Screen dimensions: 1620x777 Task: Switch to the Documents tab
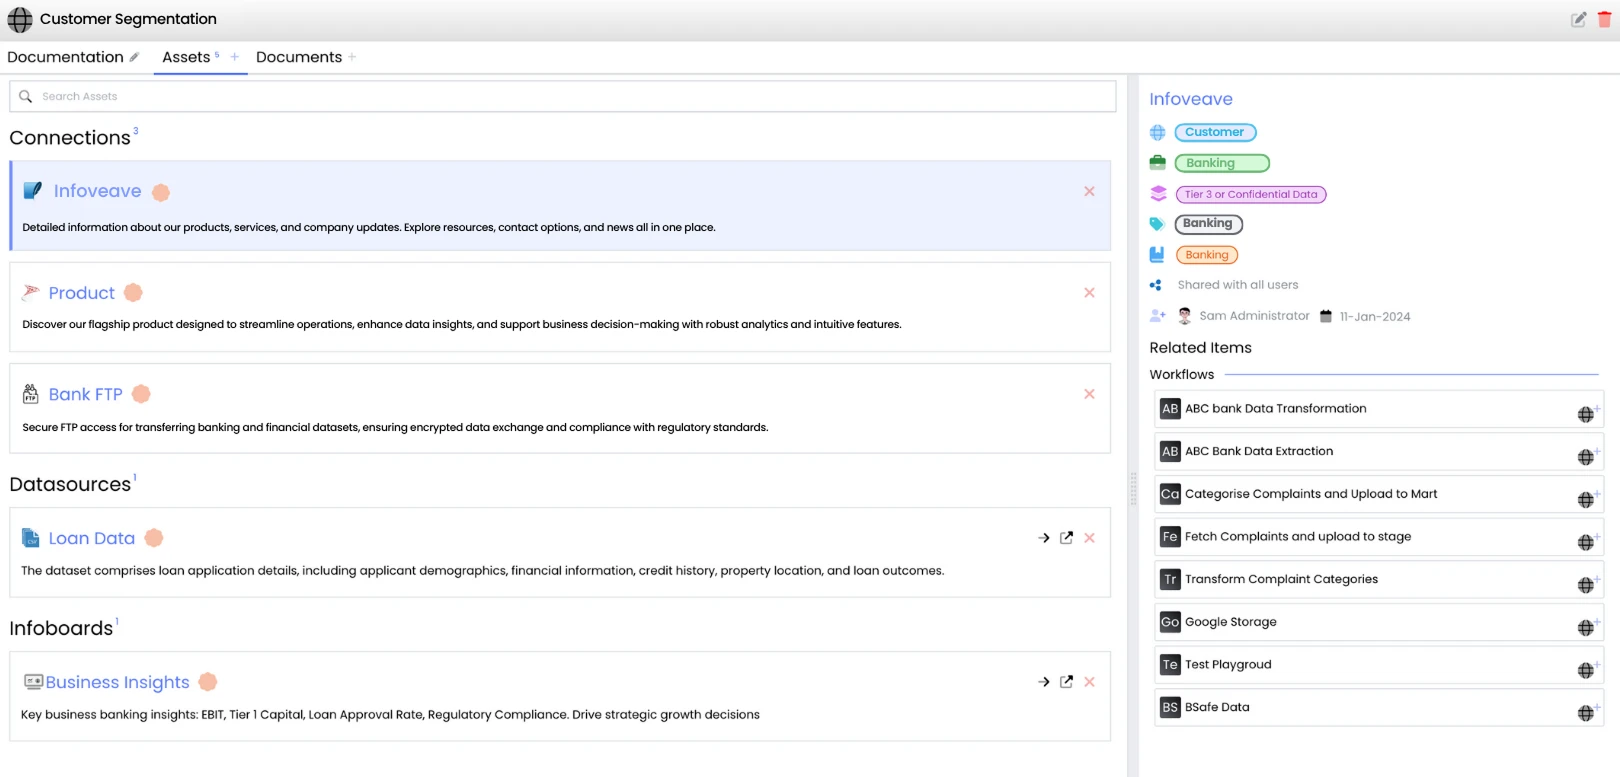298,57
